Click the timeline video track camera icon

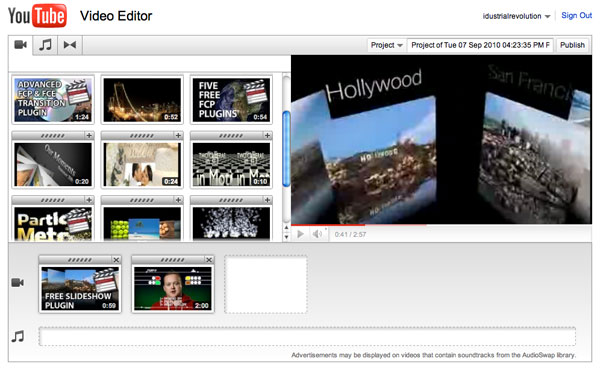[18, 283]
